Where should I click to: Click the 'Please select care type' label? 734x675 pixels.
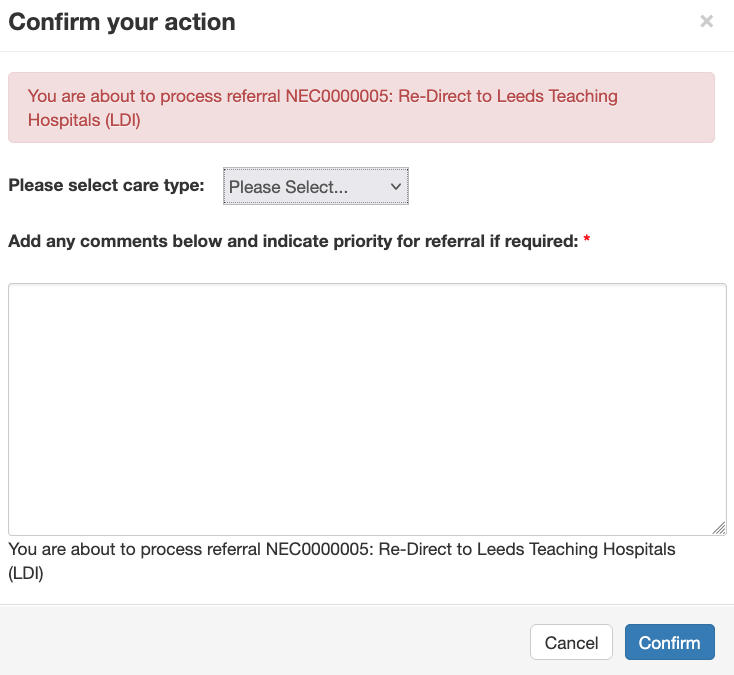click(106, 185)
